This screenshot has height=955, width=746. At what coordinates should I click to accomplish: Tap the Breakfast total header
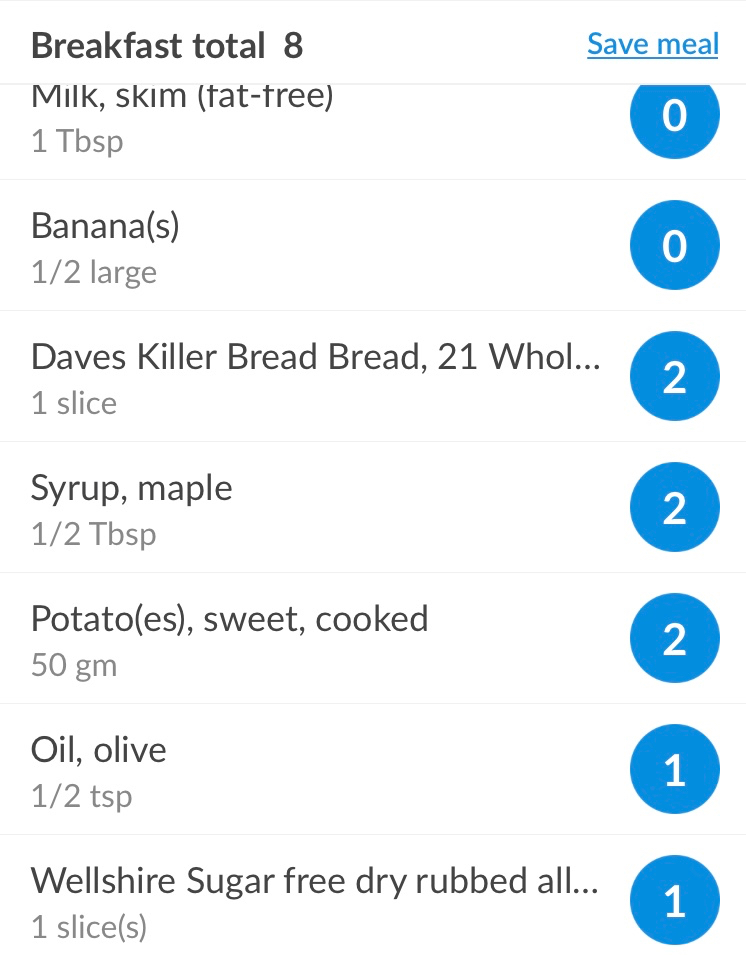[167, 46]
